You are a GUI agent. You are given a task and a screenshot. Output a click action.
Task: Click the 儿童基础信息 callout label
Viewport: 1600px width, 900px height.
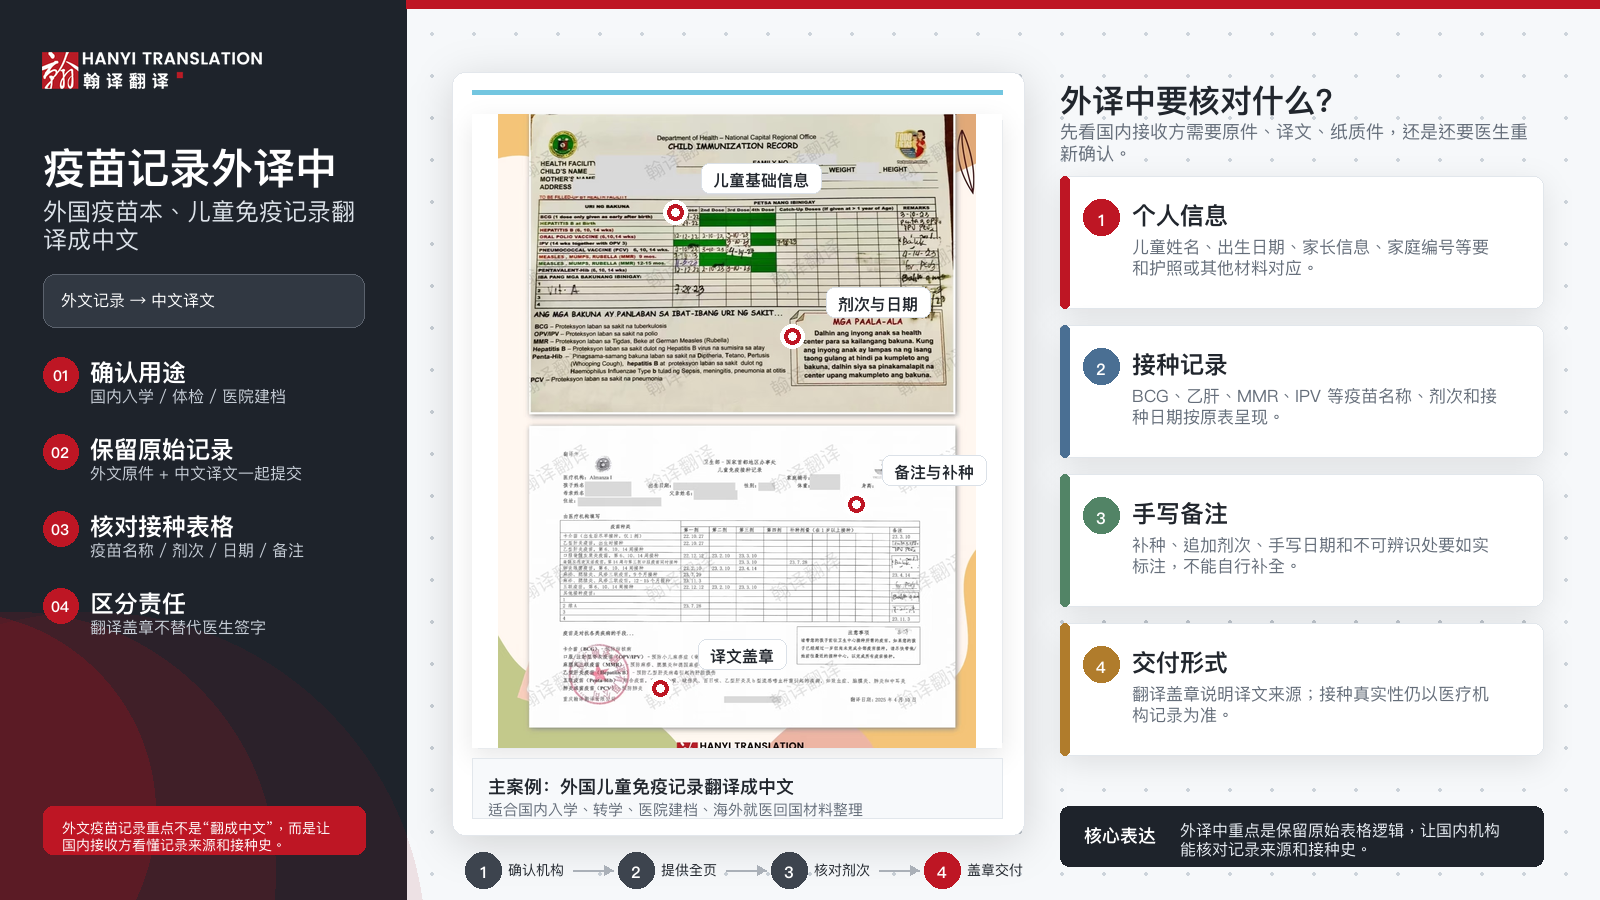[761, 180]
